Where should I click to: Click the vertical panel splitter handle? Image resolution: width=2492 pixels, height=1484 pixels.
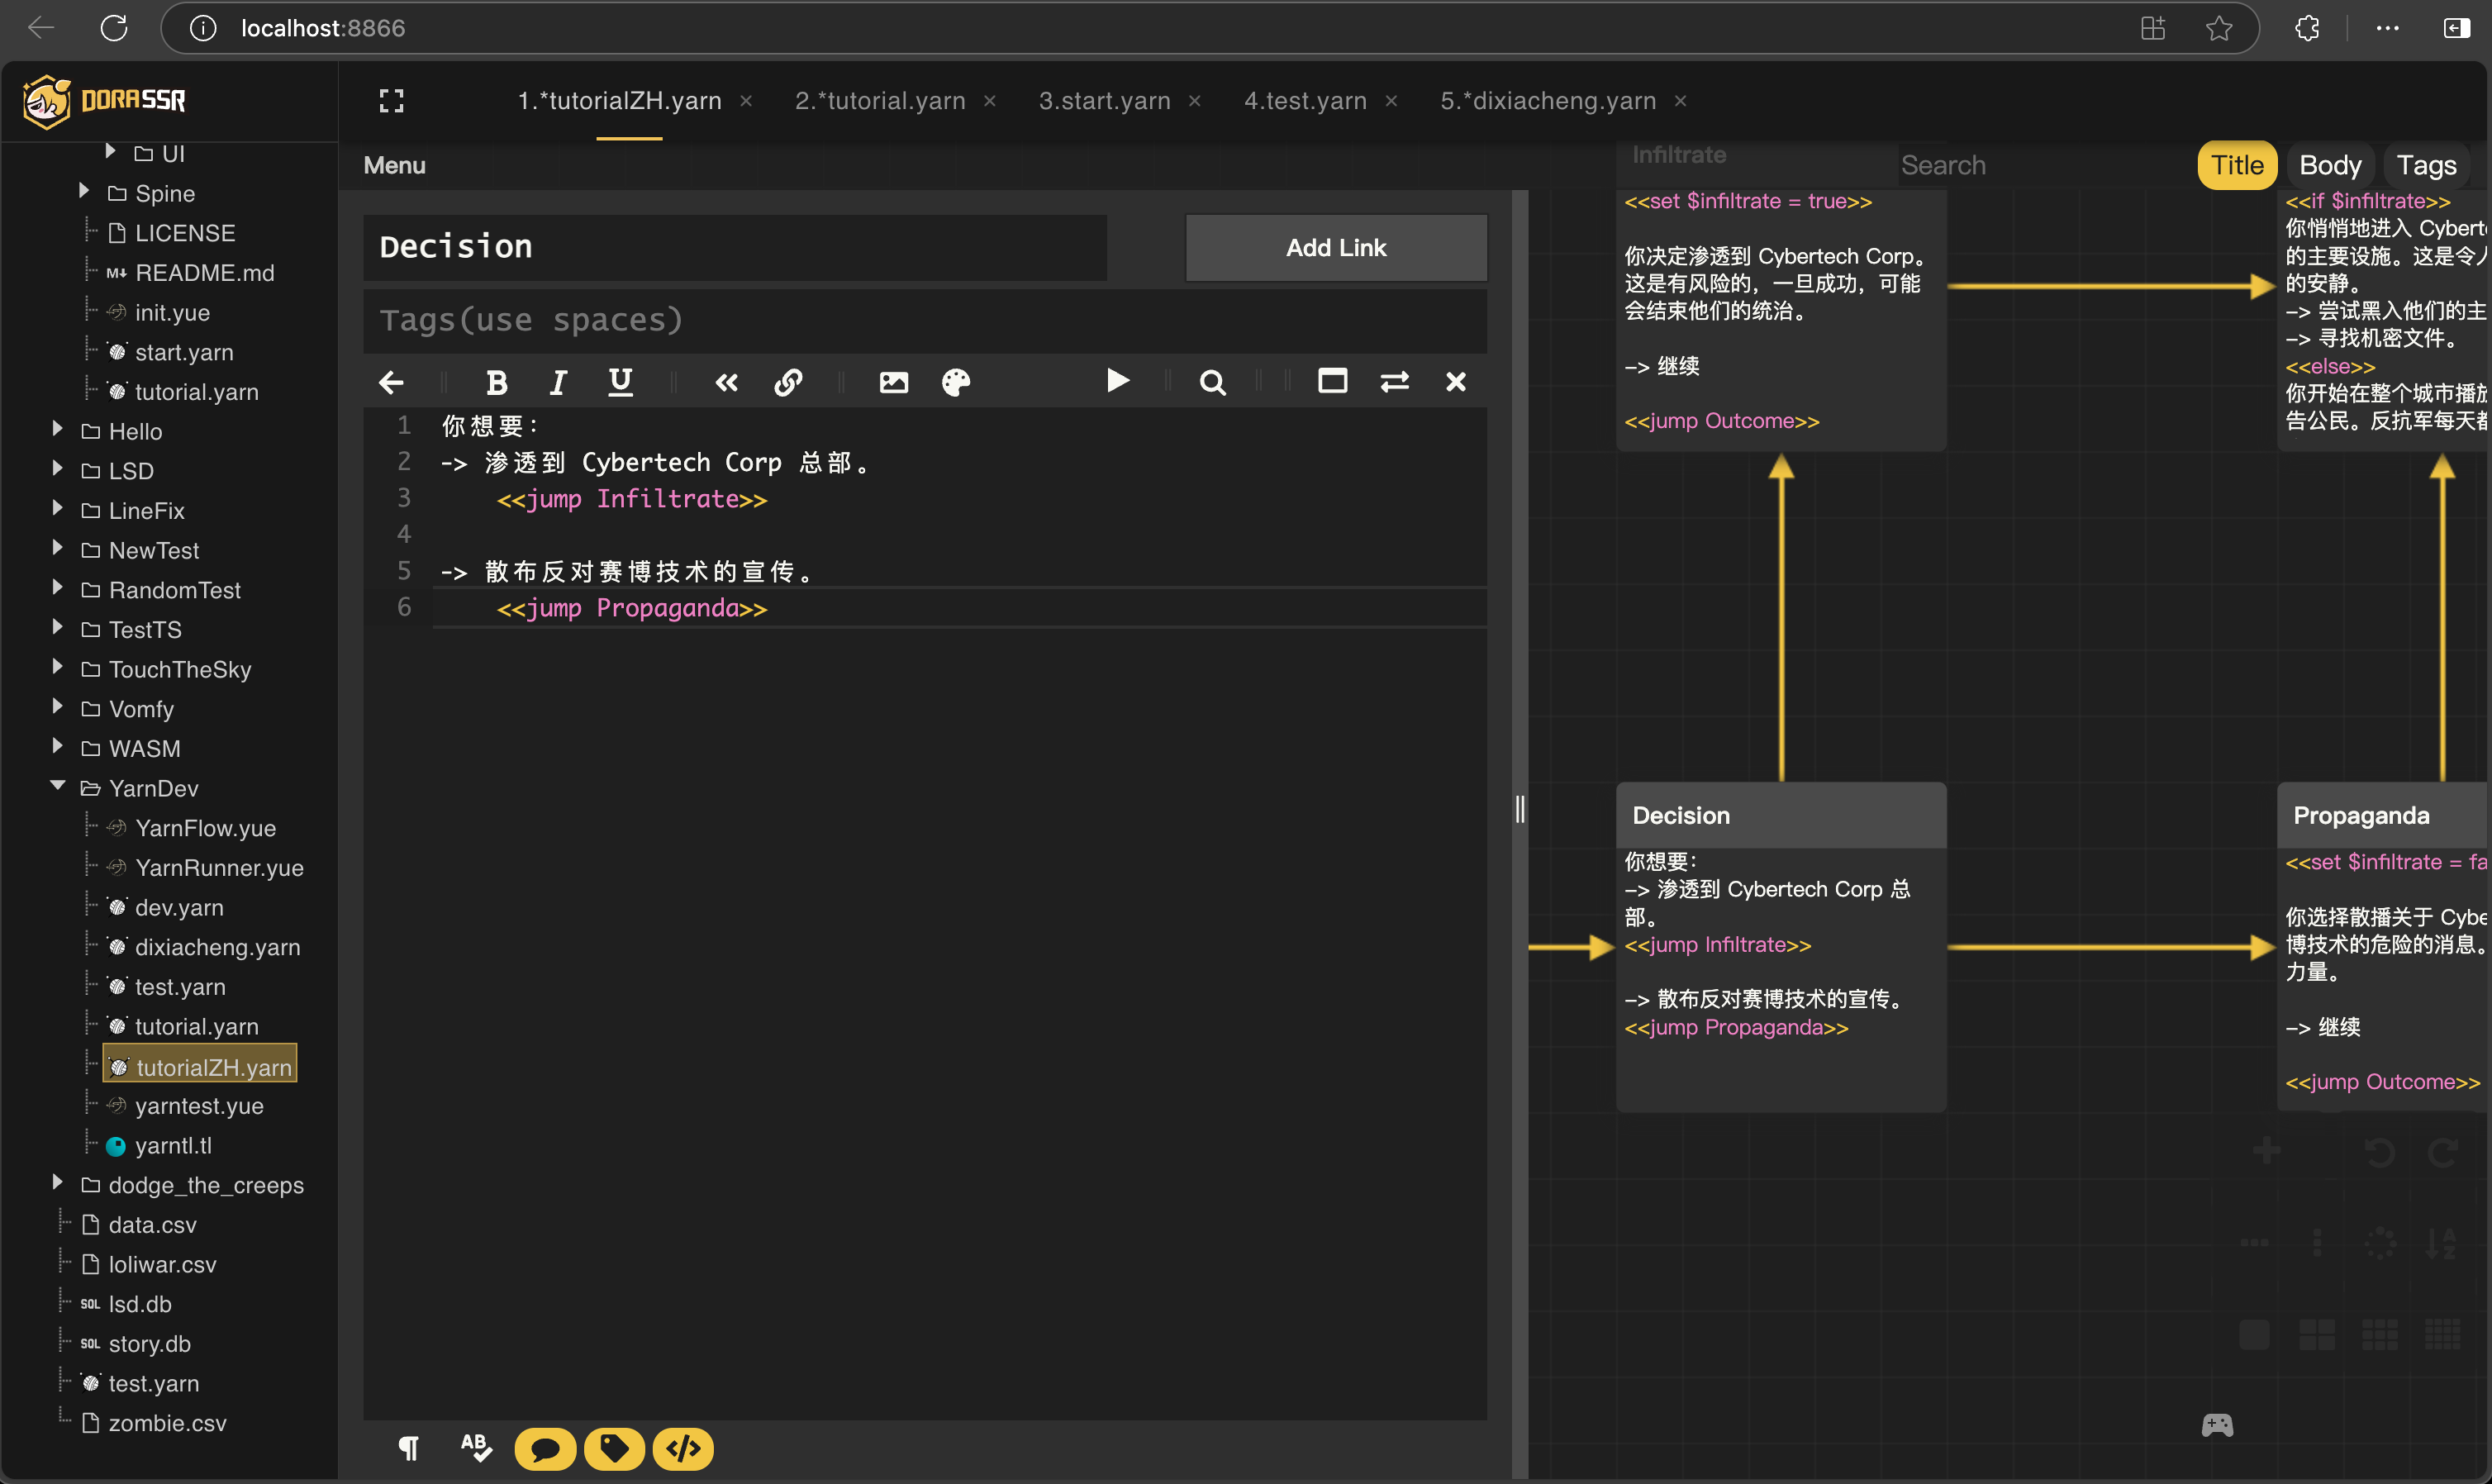tap(1520, 808)
